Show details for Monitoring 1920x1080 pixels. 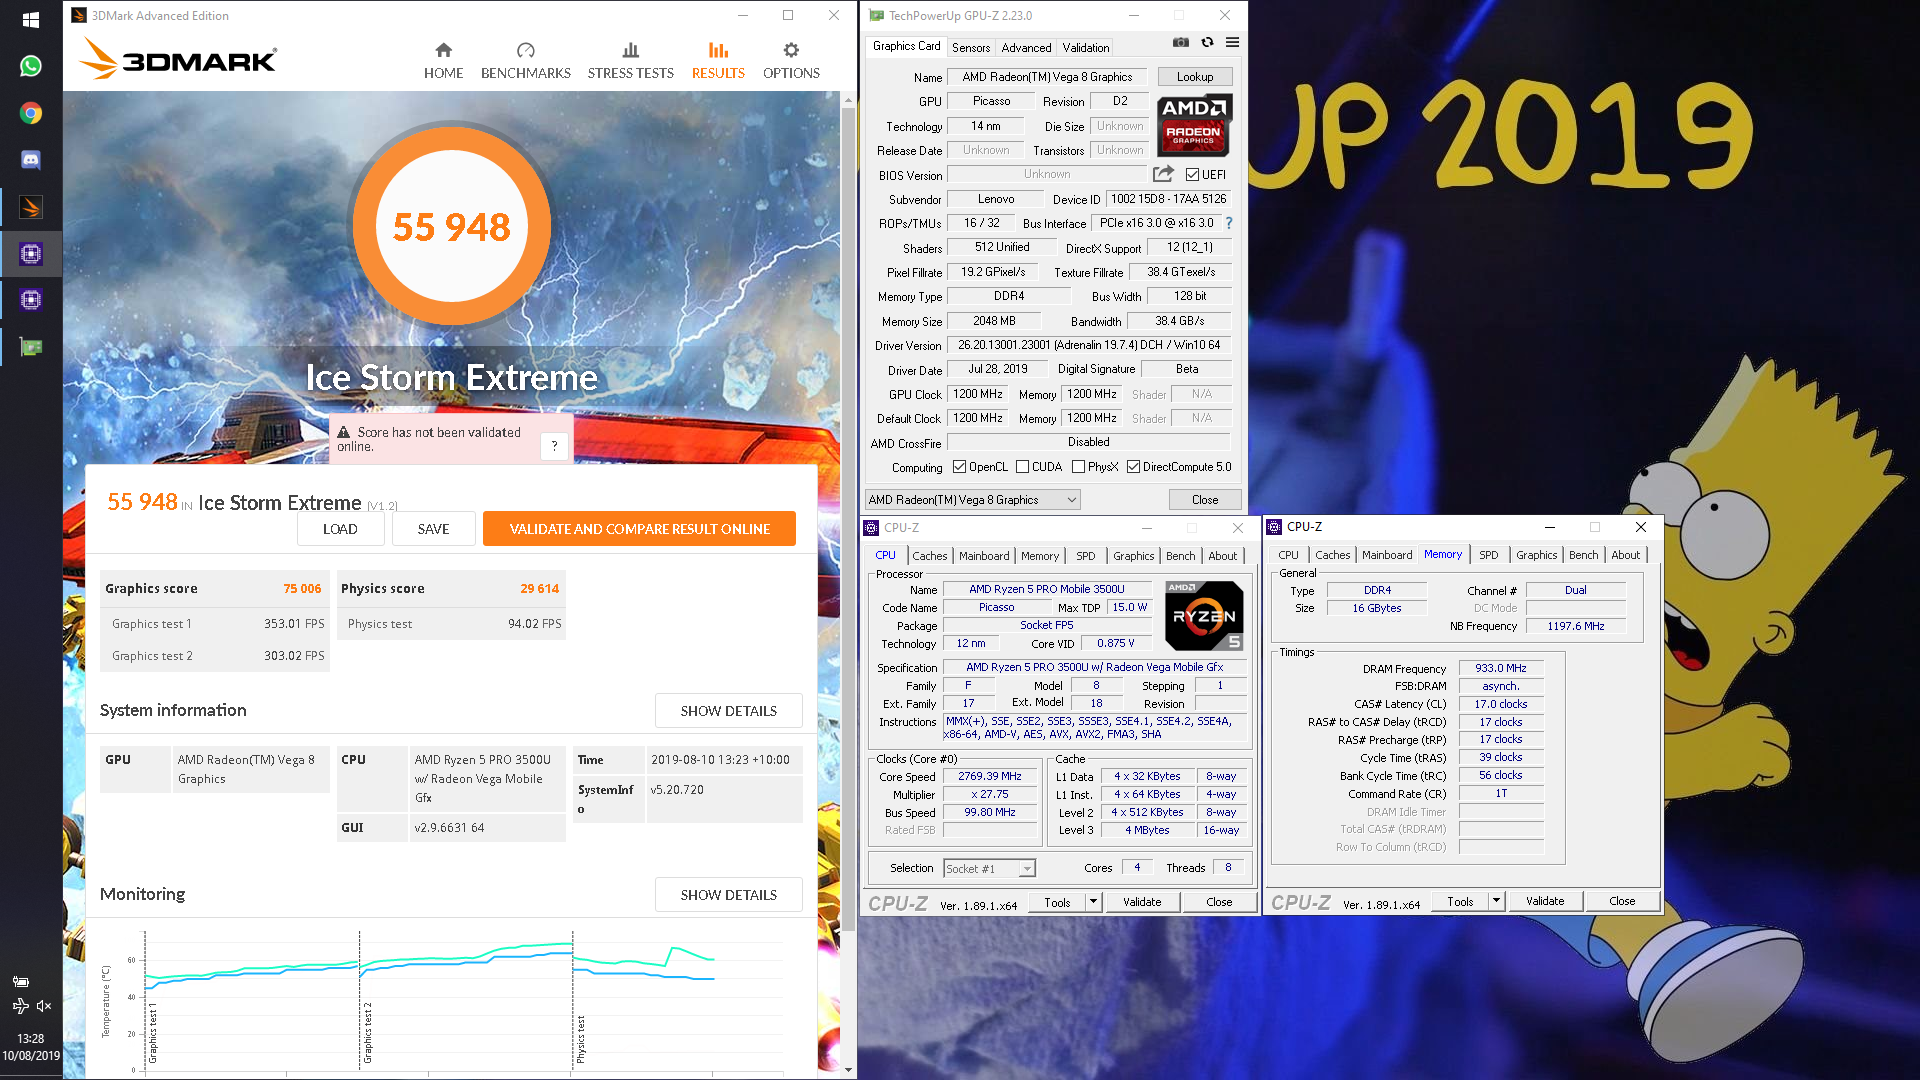point(728,895)
